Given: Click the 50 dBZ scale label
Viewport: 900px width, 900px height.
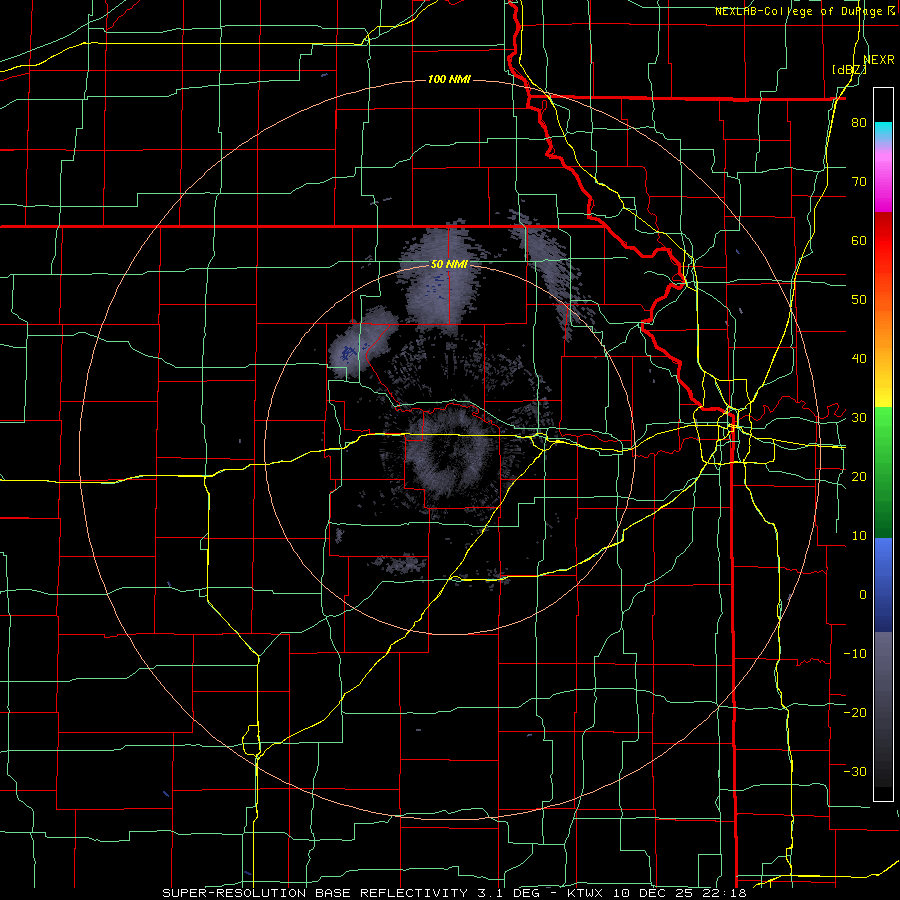Looking at the screenshot, I should pos(859,300).
